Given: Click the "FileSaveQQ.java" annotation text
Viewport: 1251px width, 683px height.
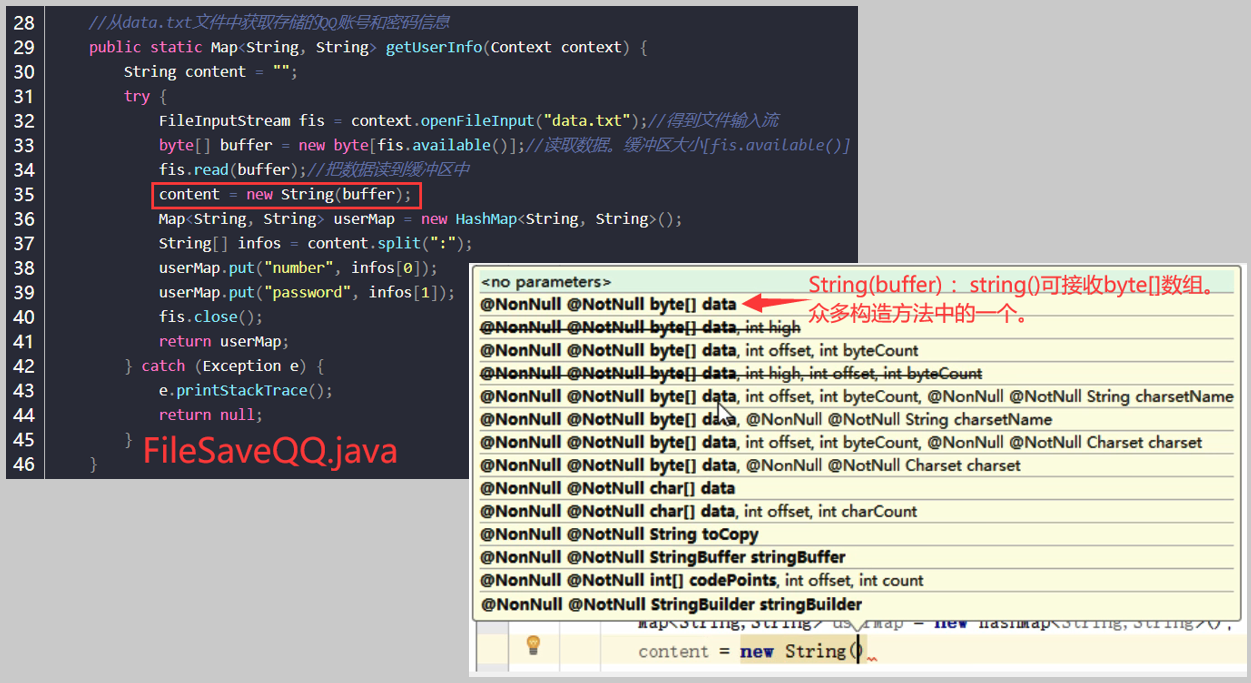Looking at the screenshot, I should (x=270, y=451).
